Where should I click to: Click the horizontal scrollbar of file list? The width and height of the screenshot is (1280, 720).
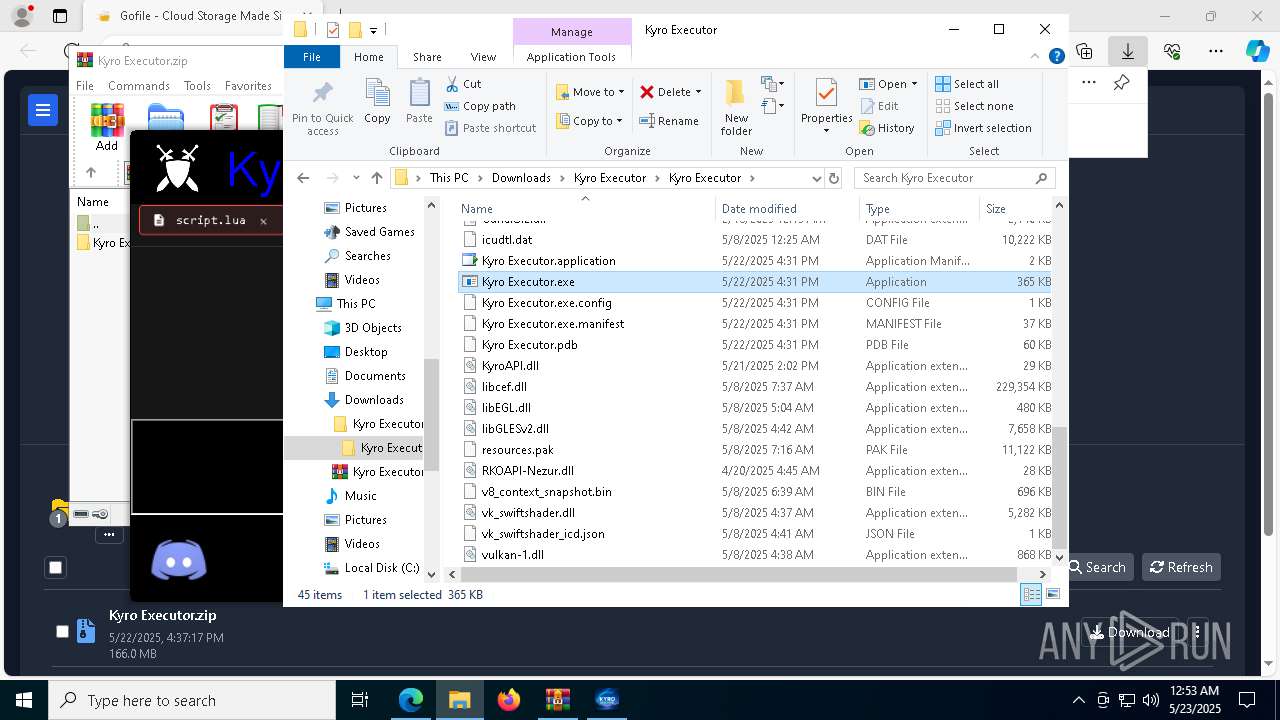(x=739, y=574)
